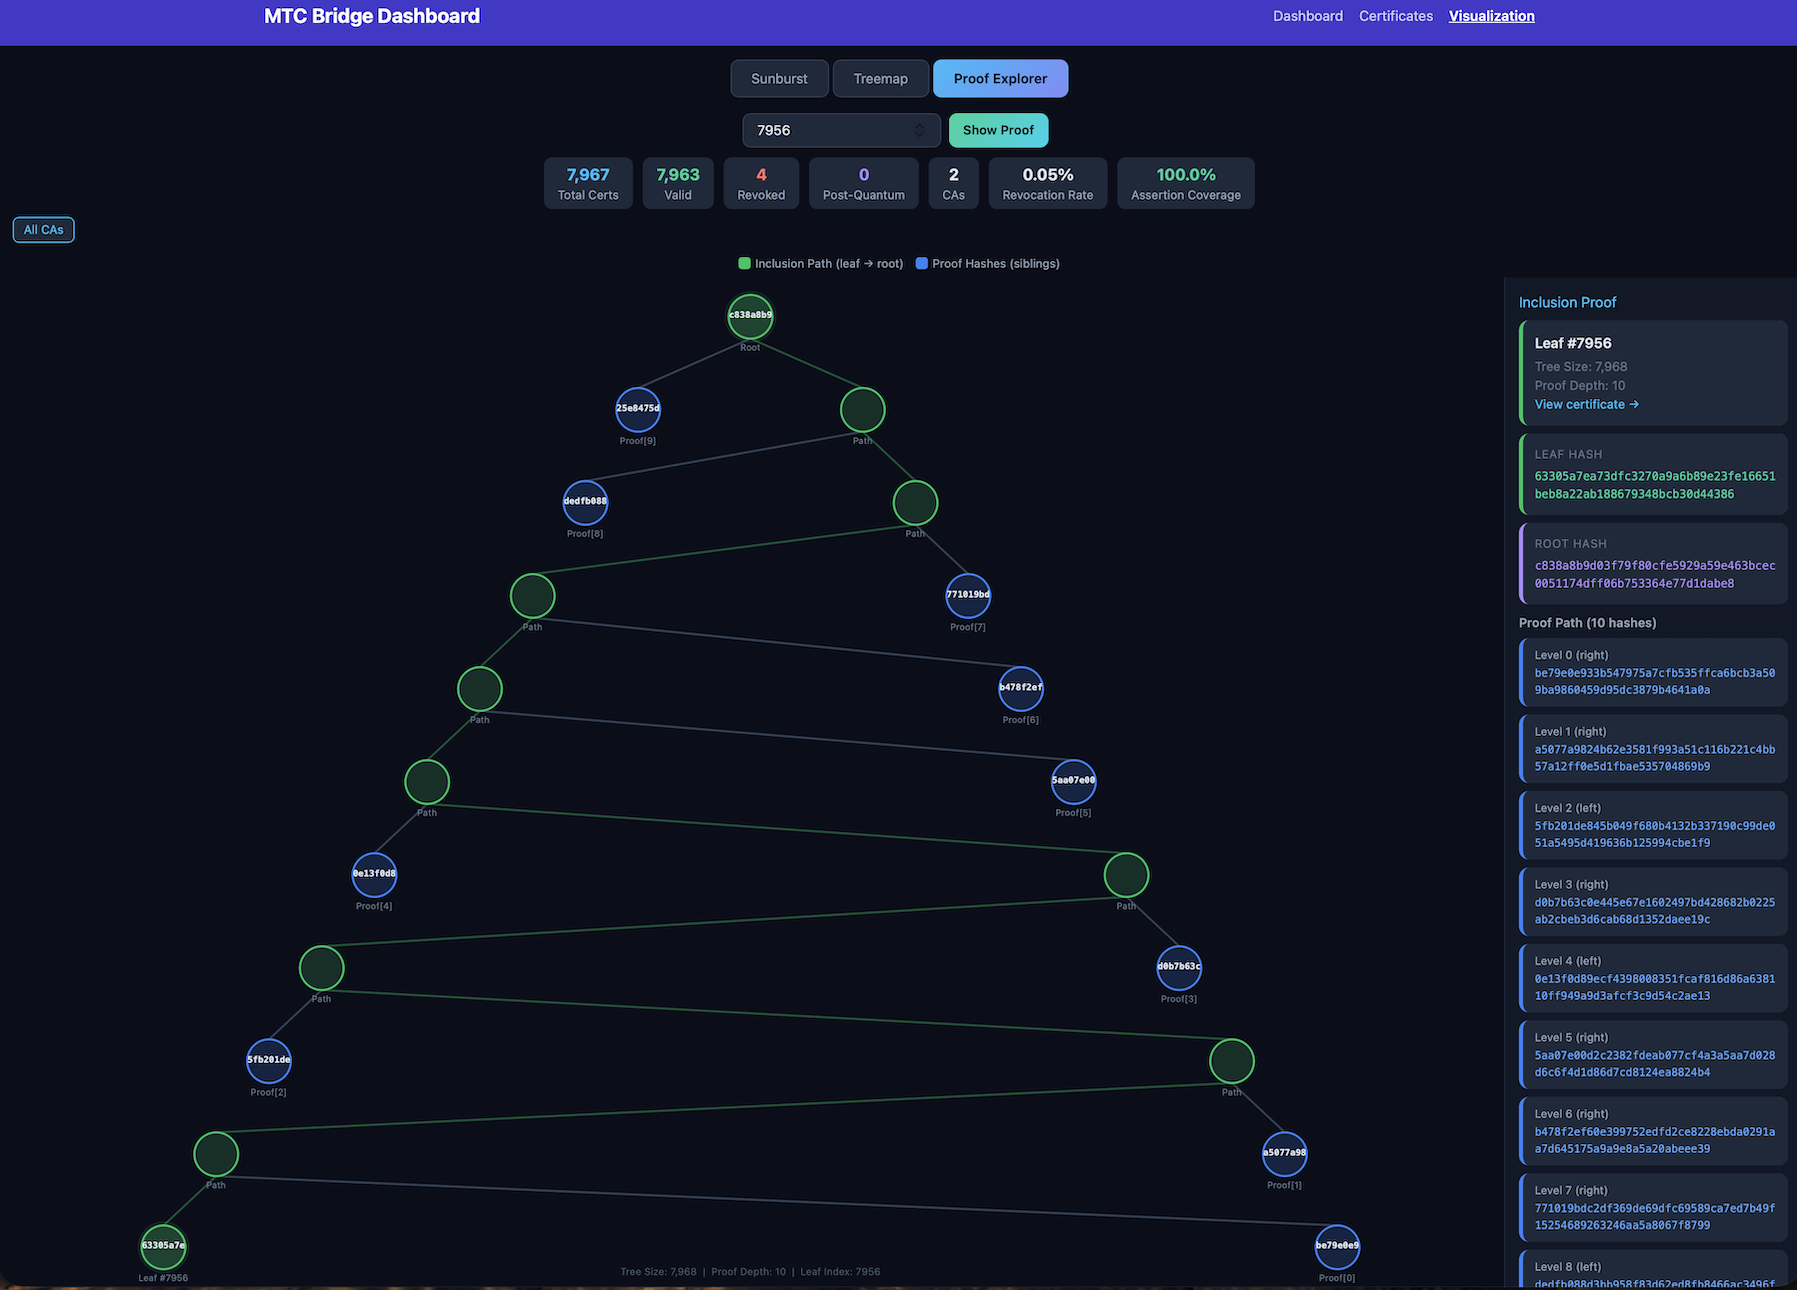
Task: Select the Proof[9] node 25e8475d
Action: (x=638, y=409)
